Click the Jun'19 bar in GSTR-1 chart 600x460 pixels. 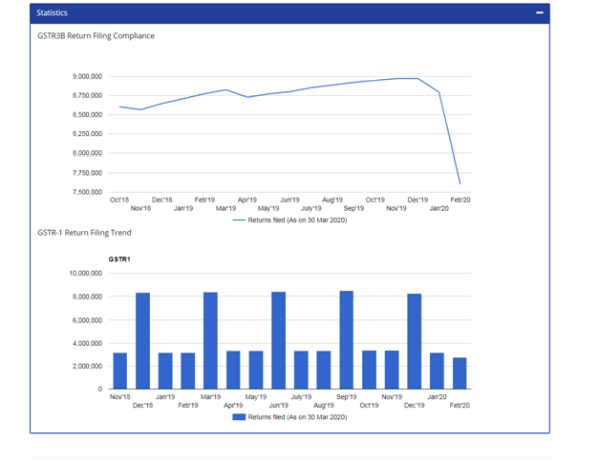point(278,340)
